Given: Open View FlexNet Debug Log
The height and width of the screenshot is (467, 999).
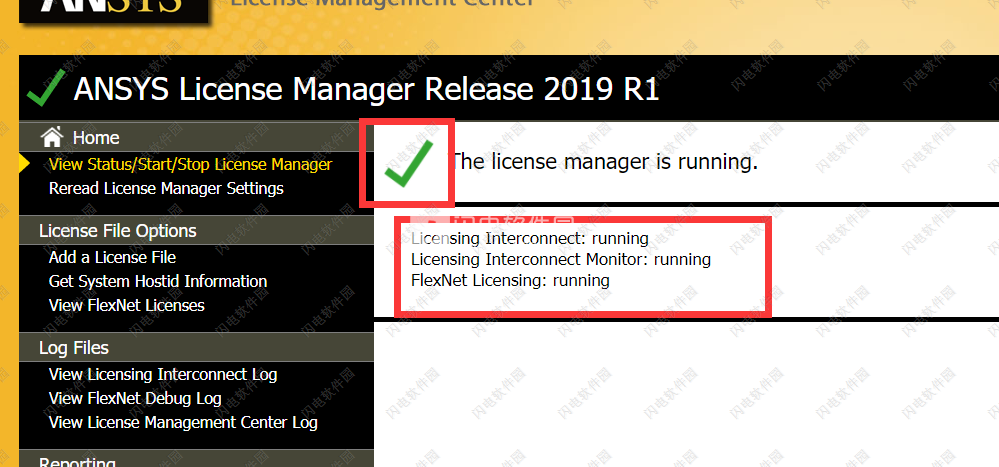Looking at the screenshot, I should pyautogui.click(x=134, y=399).
